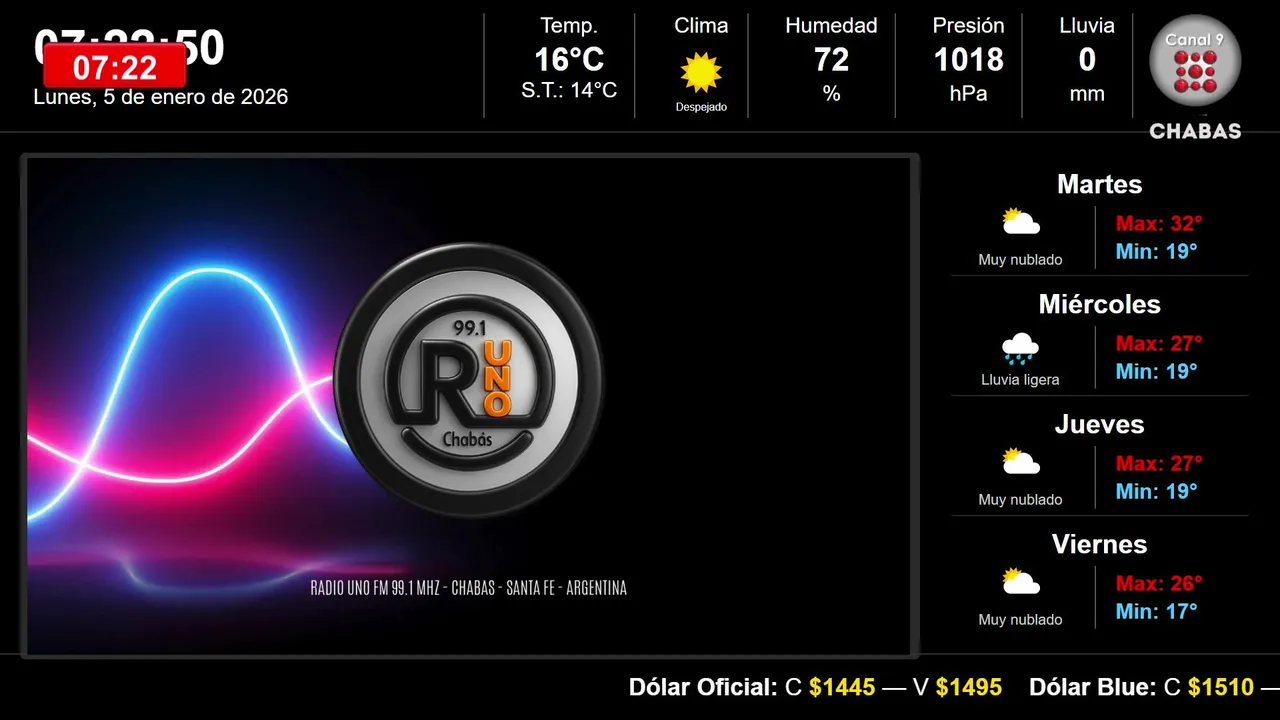The height and width of the screenshot is (720, 1280).
Task: Click the 16°C temperature value
Action: pos(569,60)
